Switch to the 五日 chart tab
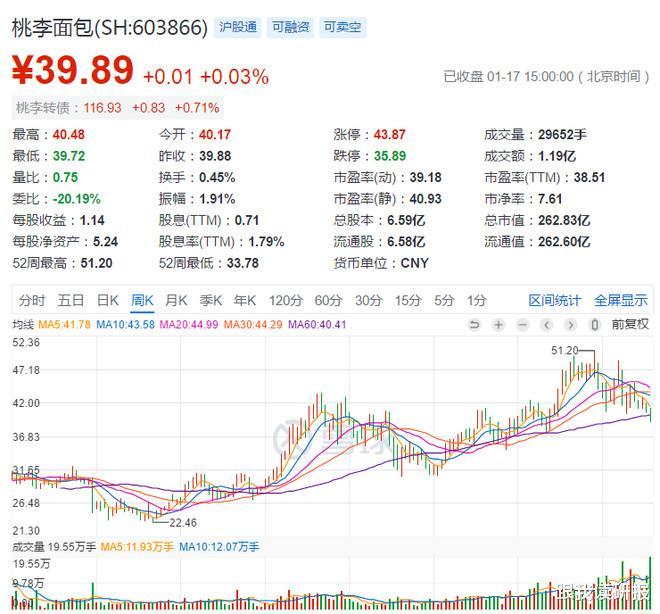This screenshot has width=660, height=614. point(71,300)
